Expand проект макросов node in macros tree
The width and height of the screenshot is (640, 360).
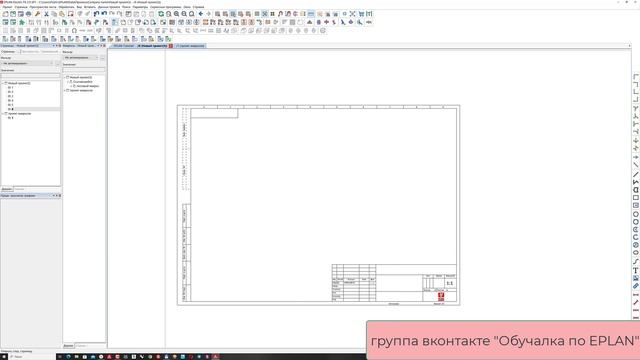pyautogui.click(x=64, y=90)
